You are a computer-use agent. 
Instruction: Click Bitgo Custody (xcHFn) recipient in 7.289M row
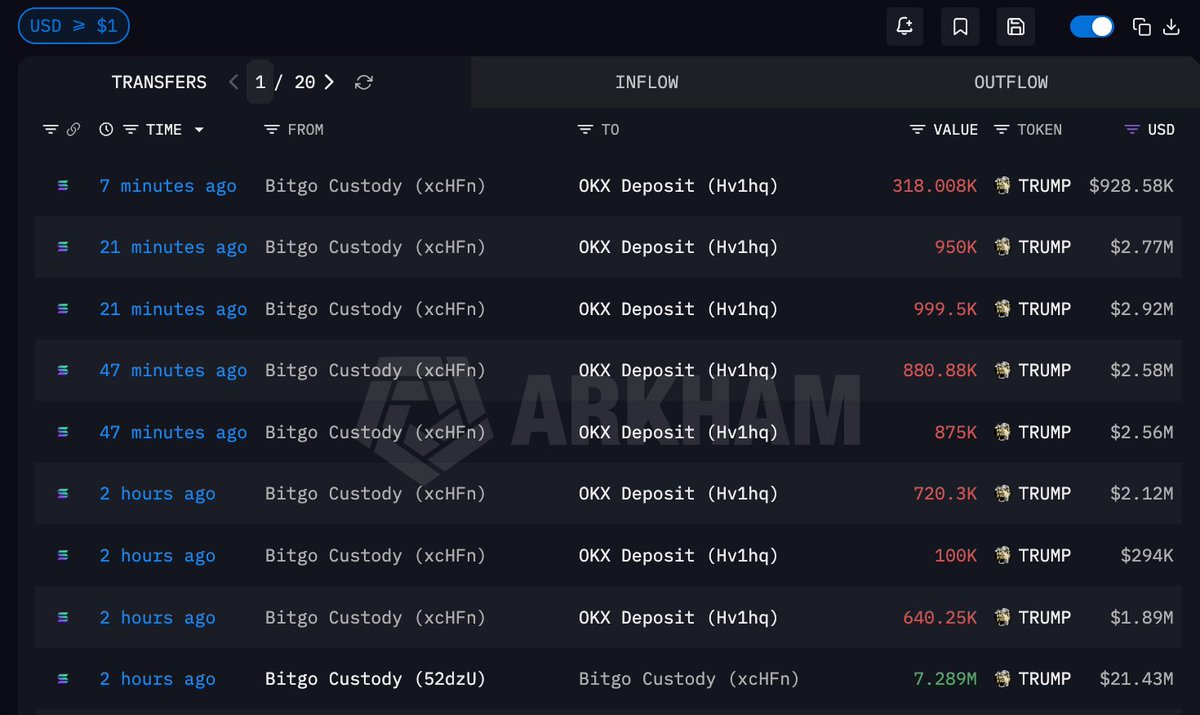(689, 679)
